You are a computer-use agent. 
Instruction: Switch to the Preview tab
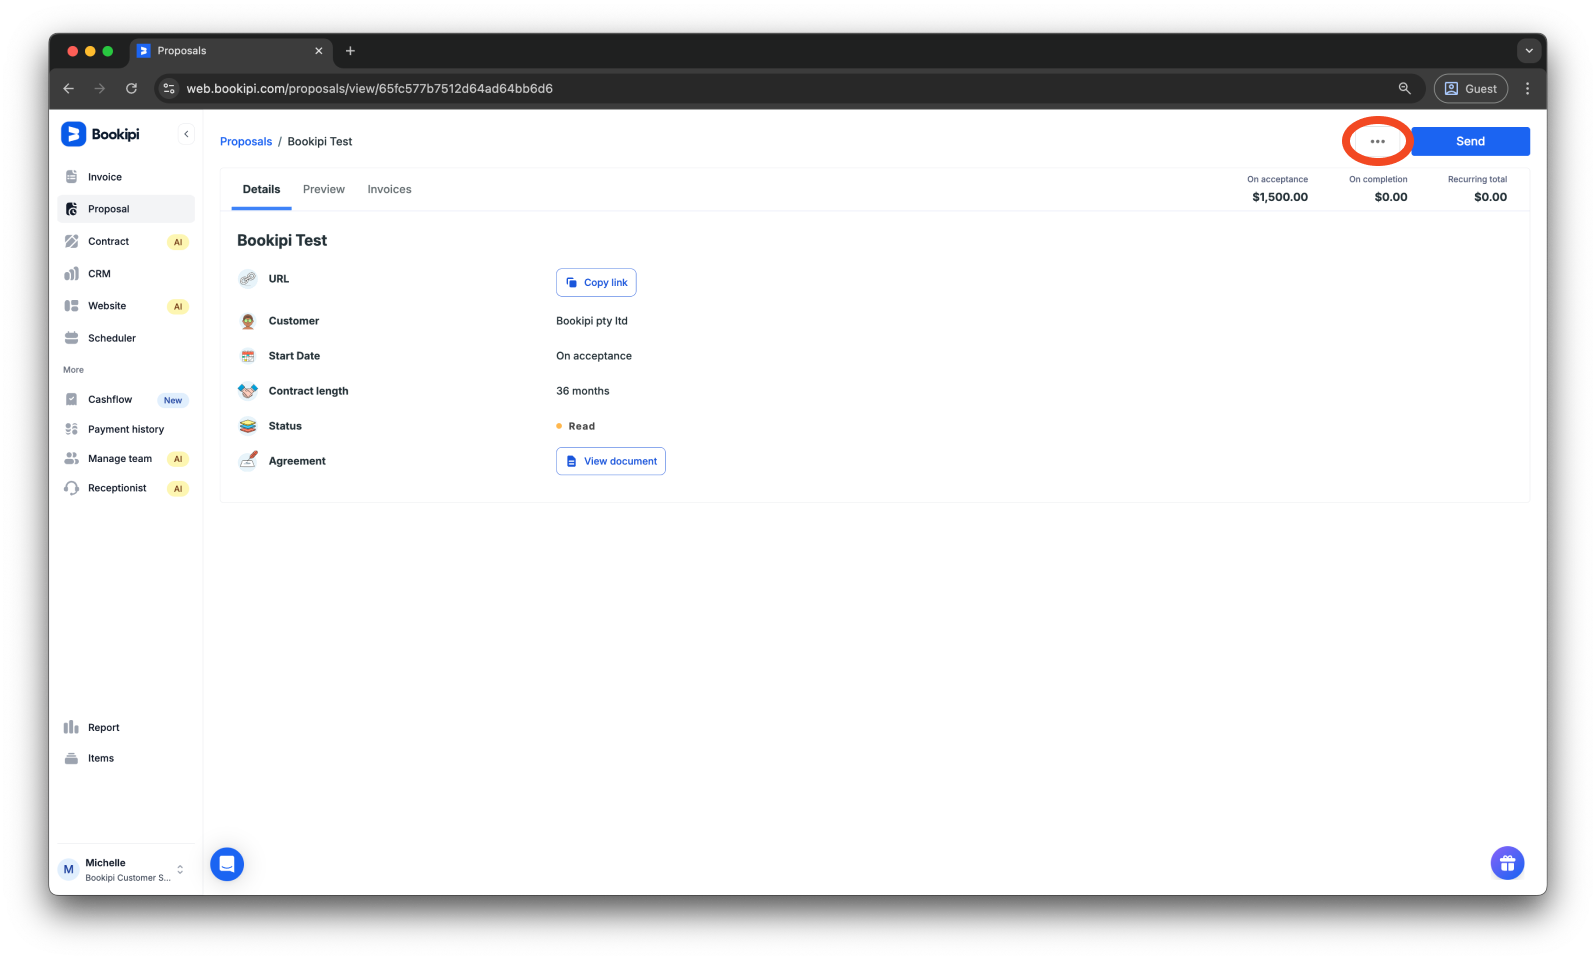(324, 189)
